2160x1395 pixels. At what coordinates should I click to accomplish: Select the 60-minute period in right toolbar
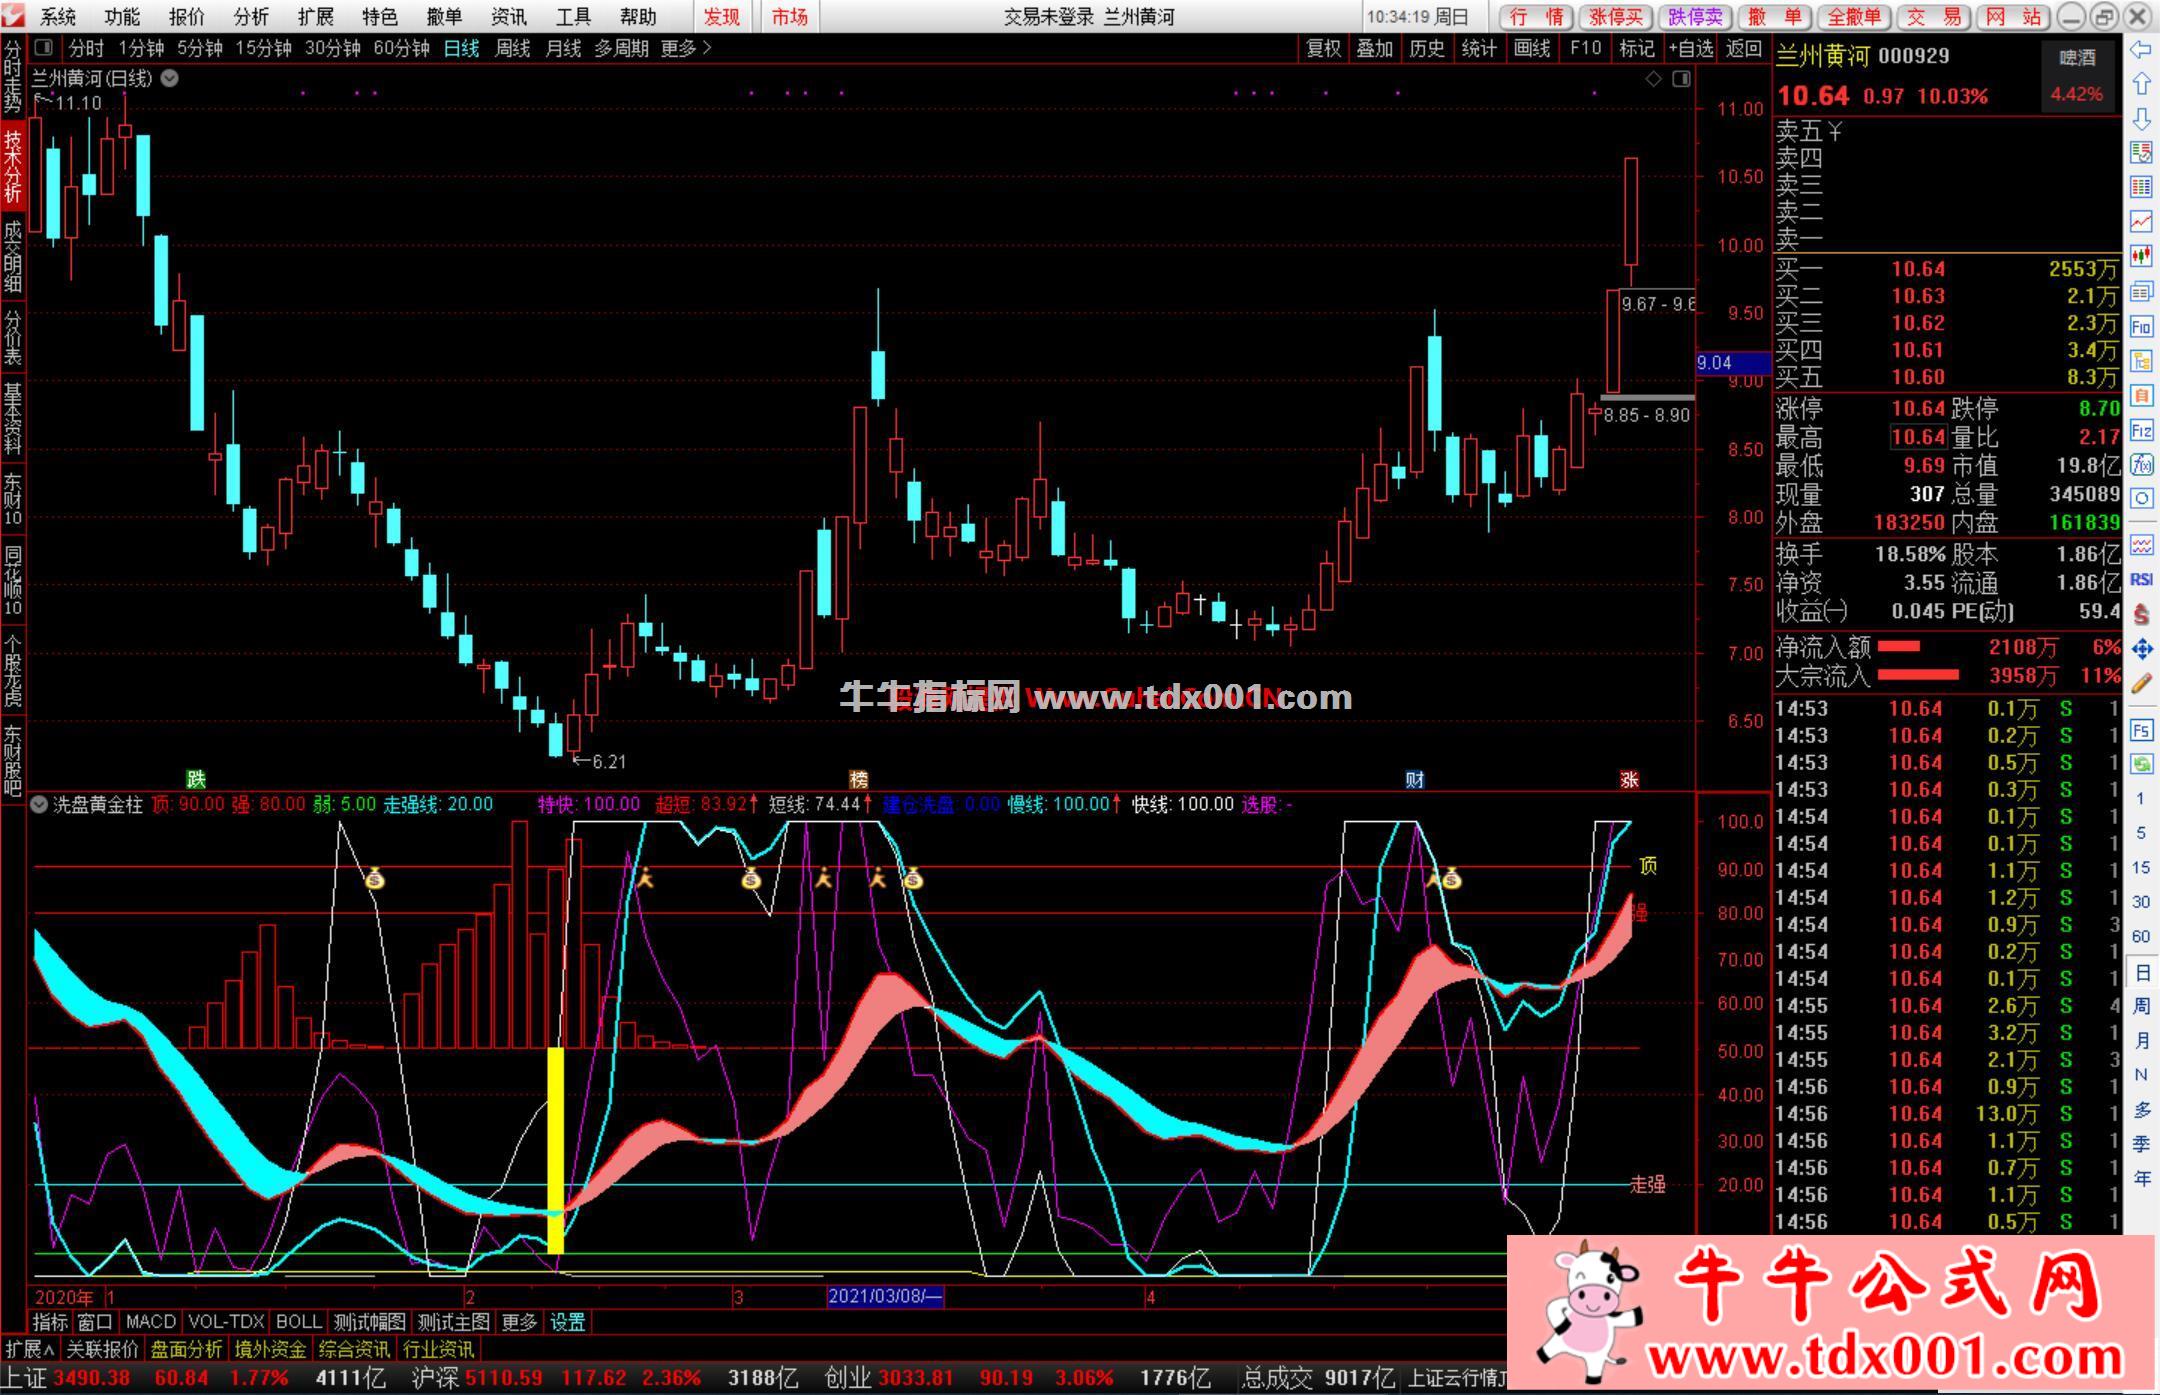(2141, 937)
